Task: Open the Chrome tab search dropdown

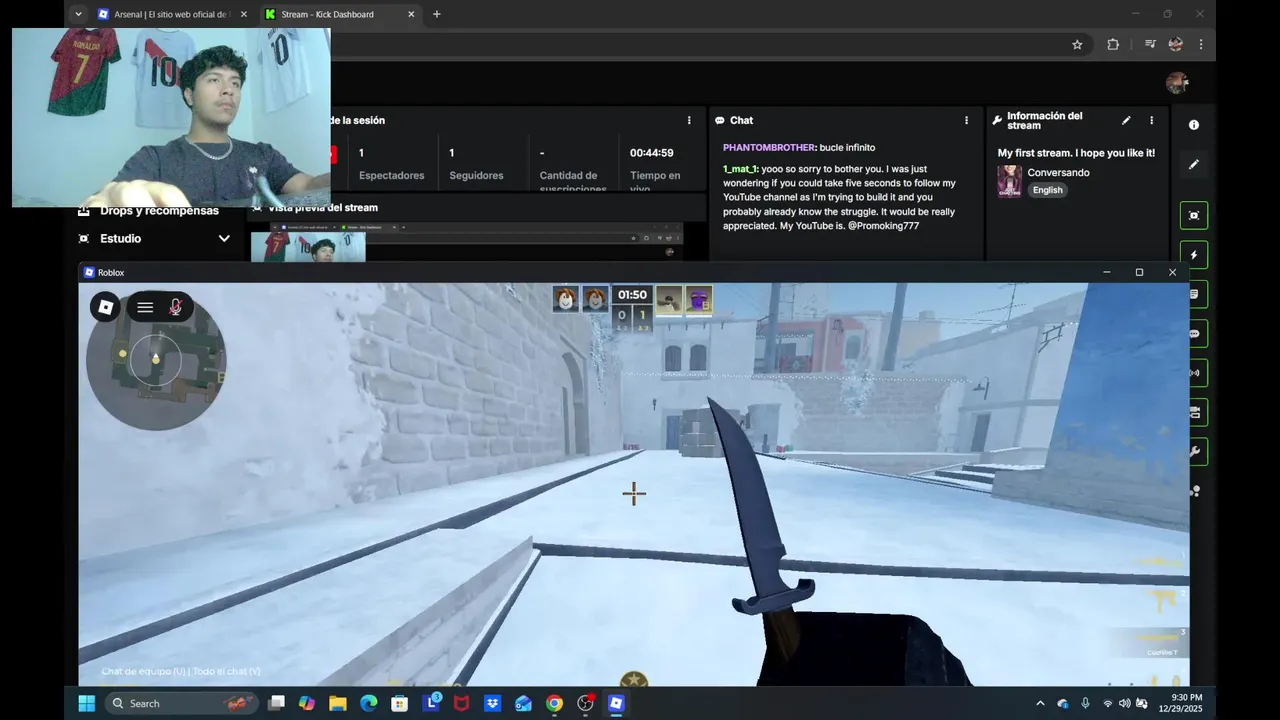Action: click(78, 14)
